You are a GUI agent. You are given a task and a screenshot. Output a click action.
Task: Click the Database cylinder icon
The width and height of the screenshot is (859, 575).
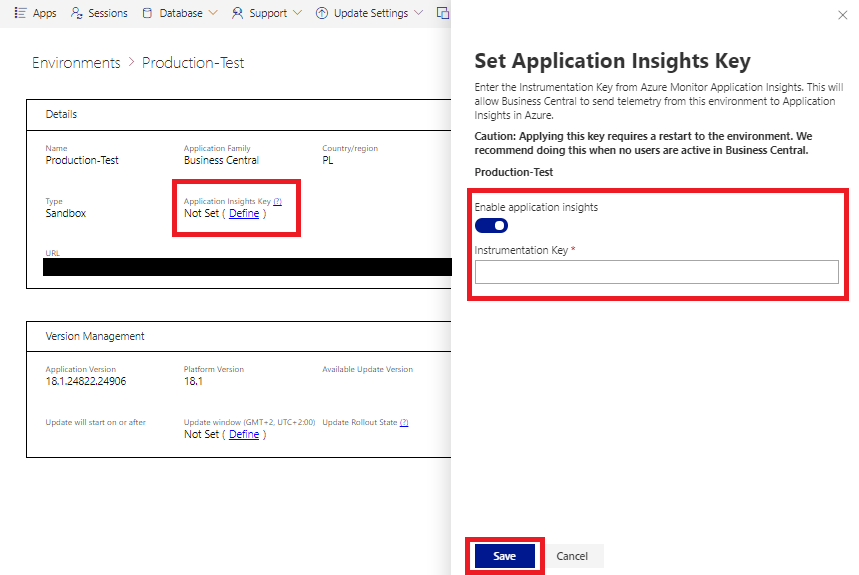(x=147, y=13)
